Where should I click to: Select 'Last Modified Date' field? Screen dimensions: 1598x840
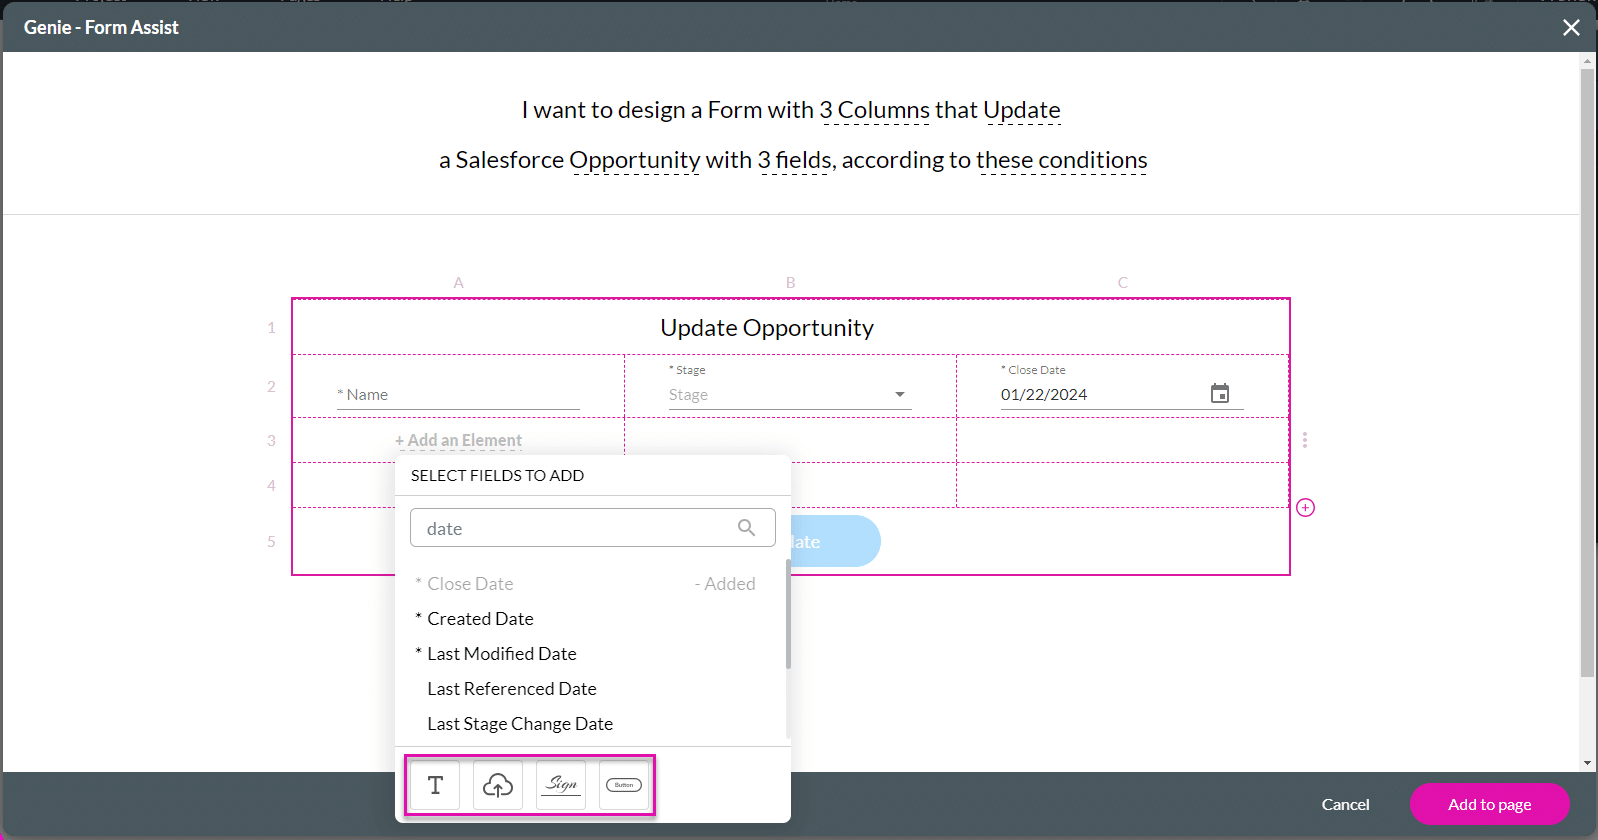pyautogui.click(x=501, y=654)
